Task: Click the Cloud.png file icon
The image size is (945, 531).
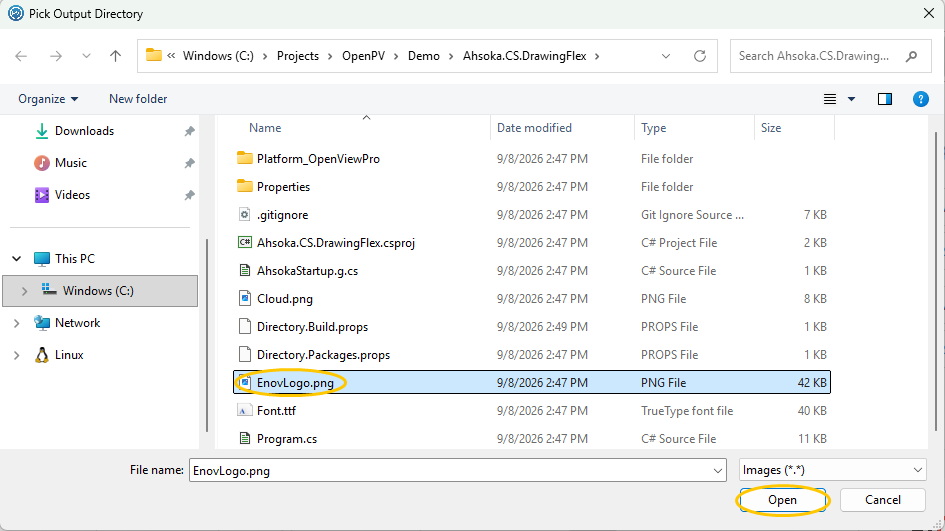Action: (x=245, y=298)
